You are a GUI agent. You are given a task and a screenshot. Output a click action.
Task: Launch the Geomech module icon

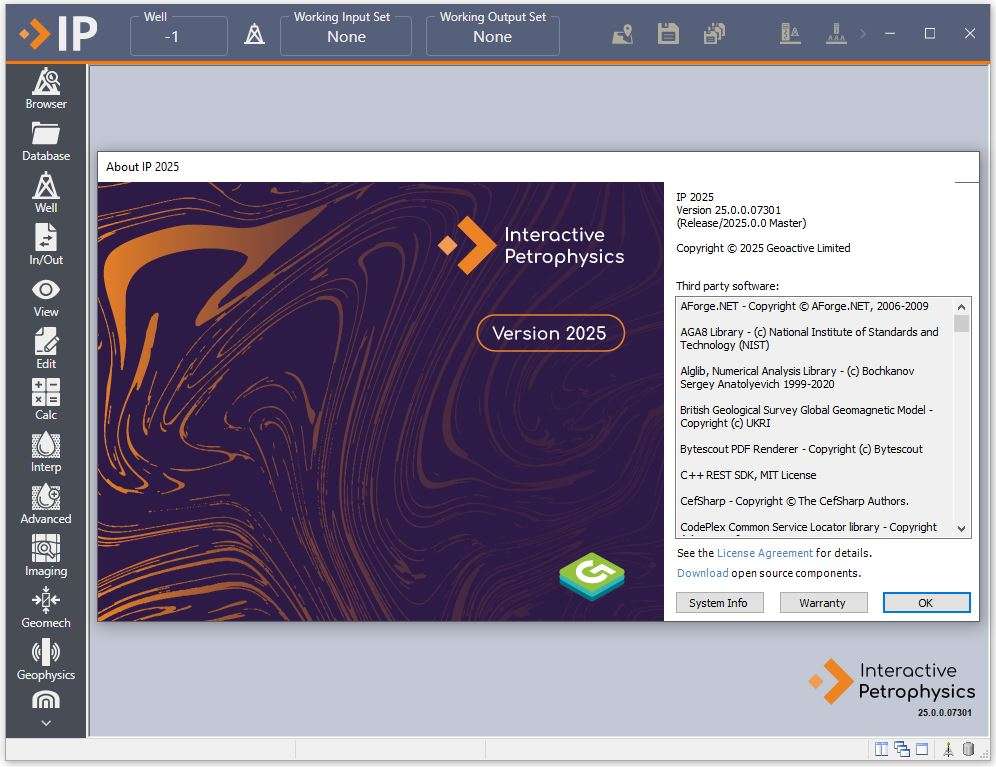coord(46,608)
